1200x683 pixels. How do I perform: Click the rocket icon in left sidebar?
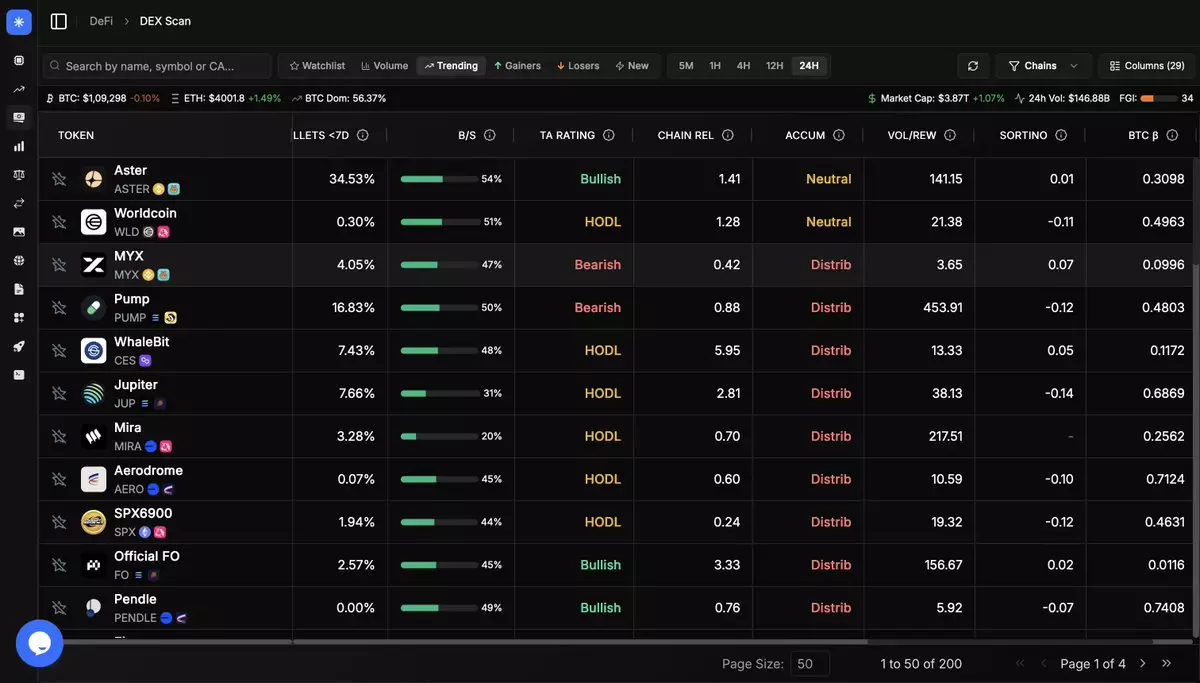(x=19, y=346)
